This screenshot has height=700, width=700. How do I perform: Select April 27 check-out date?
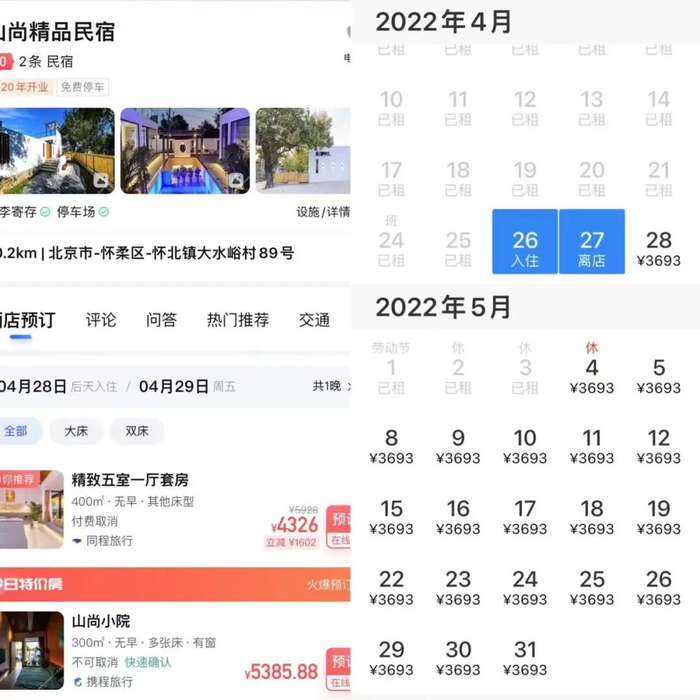click(592, 241)
